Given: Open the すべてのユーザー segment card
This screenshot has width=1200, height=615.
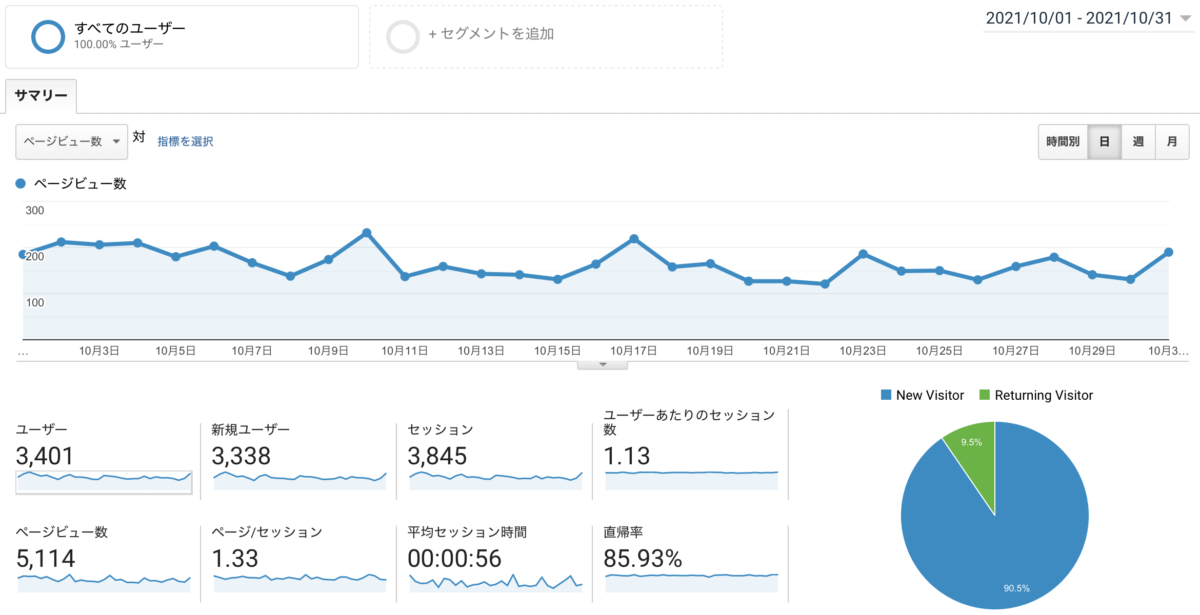Looking at the screenshot, I should tap(182, 36).
